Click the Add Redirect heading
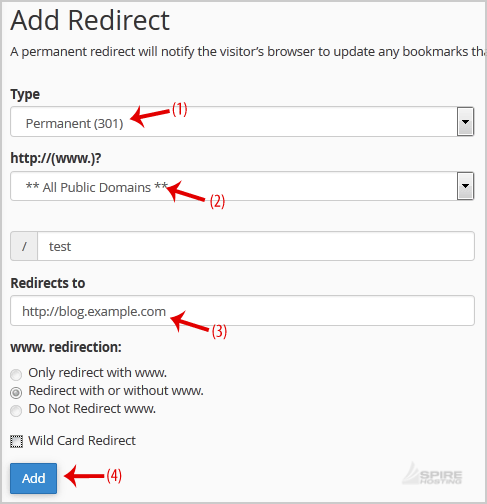Image resolution: width=487 pixels, height=504 pixels. coord(90,20)
